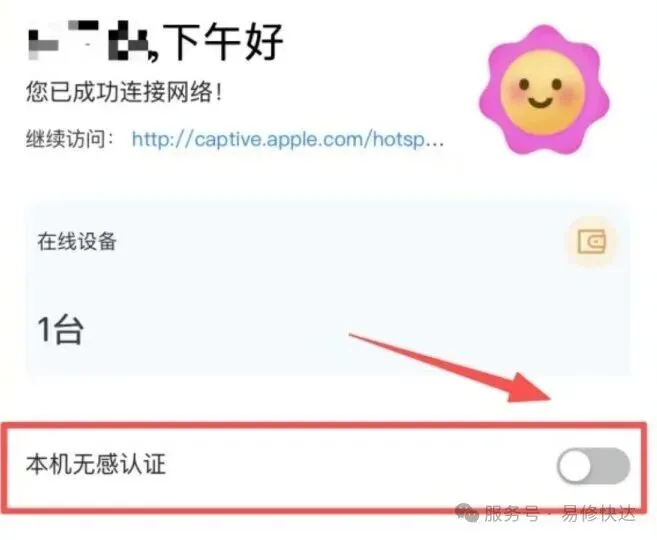
Task: Enable the 本机无感认证 switch
Action: 593,466
